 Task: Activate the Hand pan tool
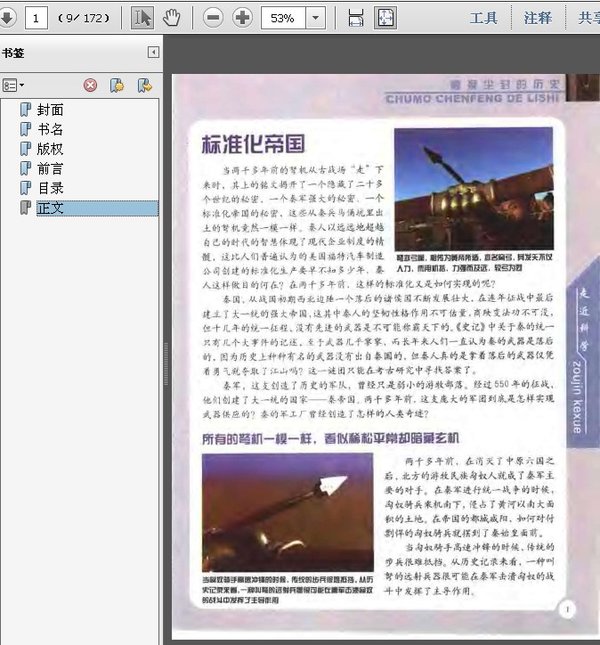(172, 18)
